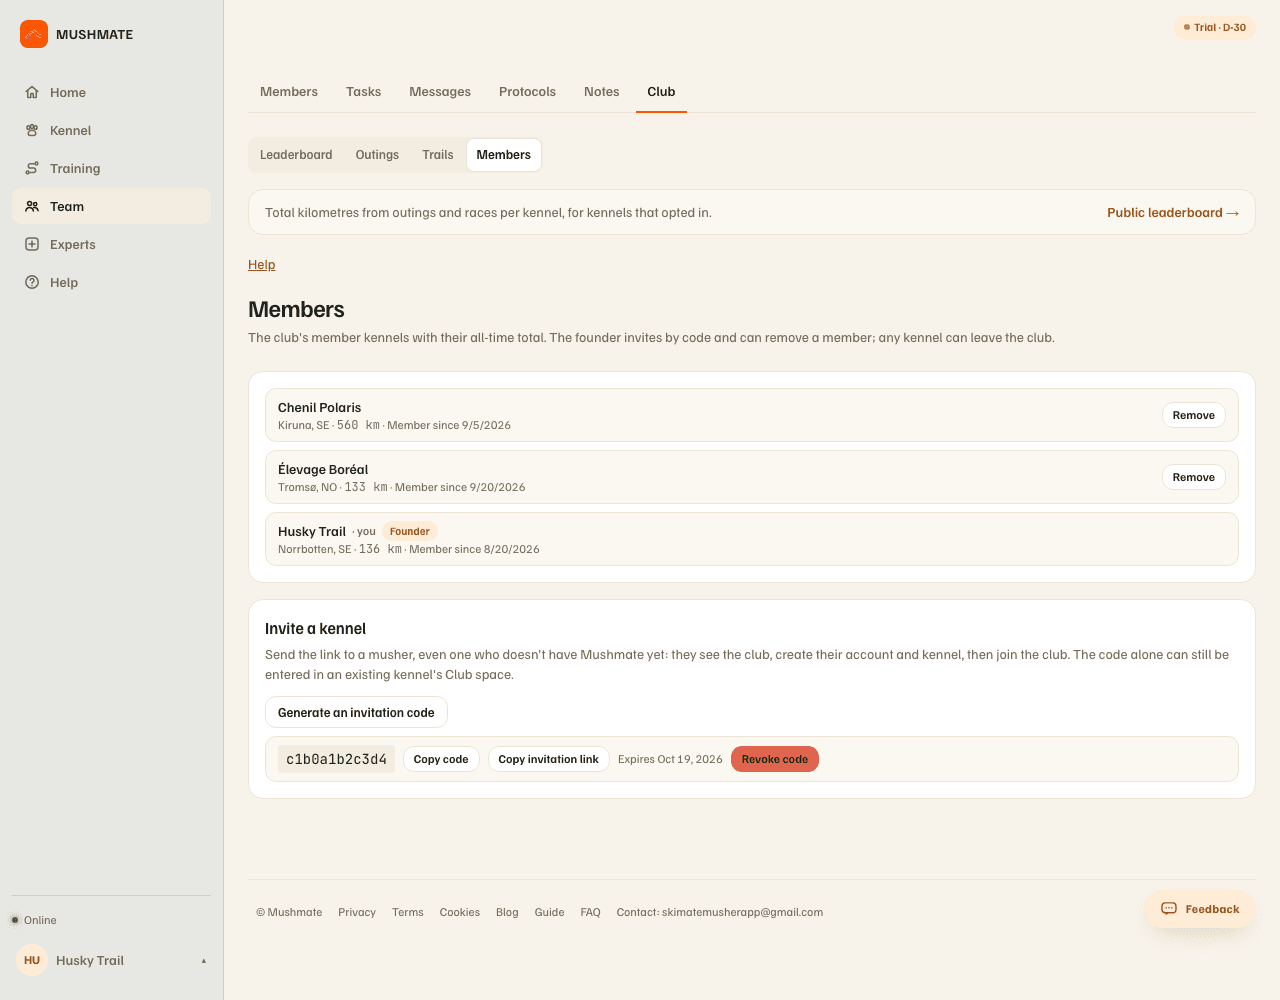Open the Public leaderboard link
The height and width of the screenshot is (1000, 1280).
tap(1173, 213)
